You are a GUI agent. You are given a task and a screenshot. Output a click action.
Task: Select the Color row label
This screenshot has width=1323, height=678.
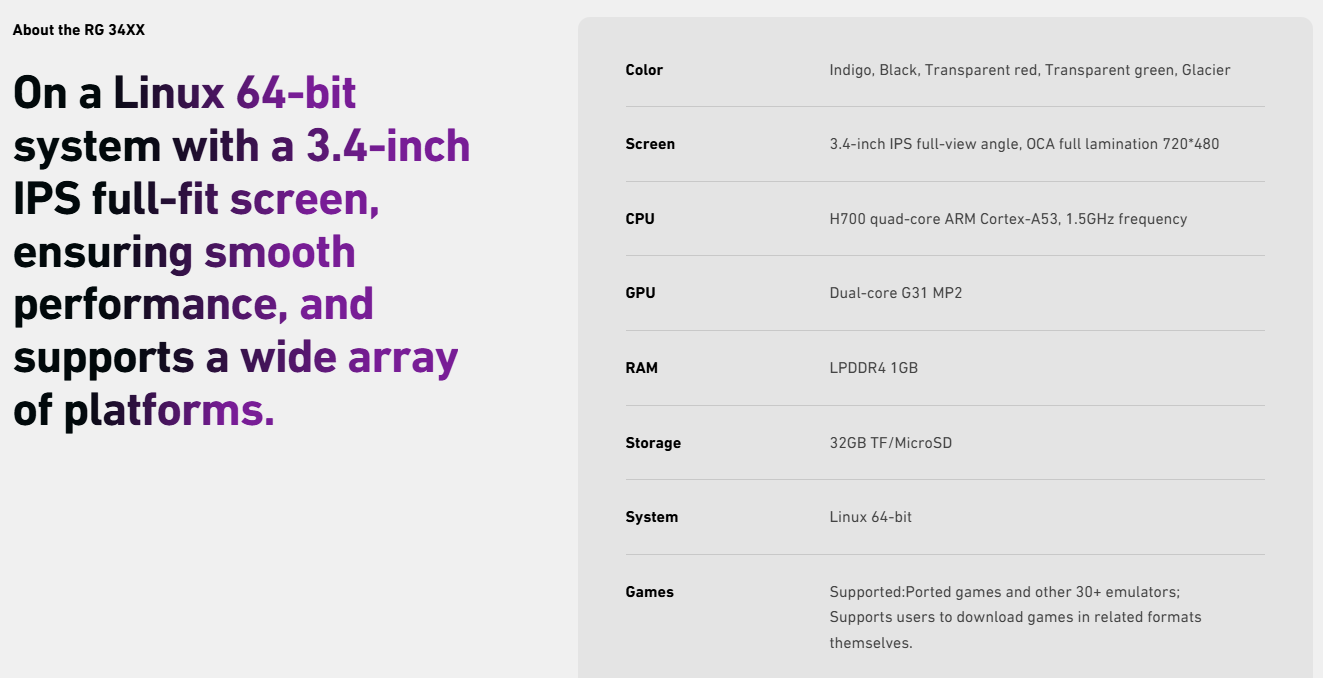pos(644,70)
